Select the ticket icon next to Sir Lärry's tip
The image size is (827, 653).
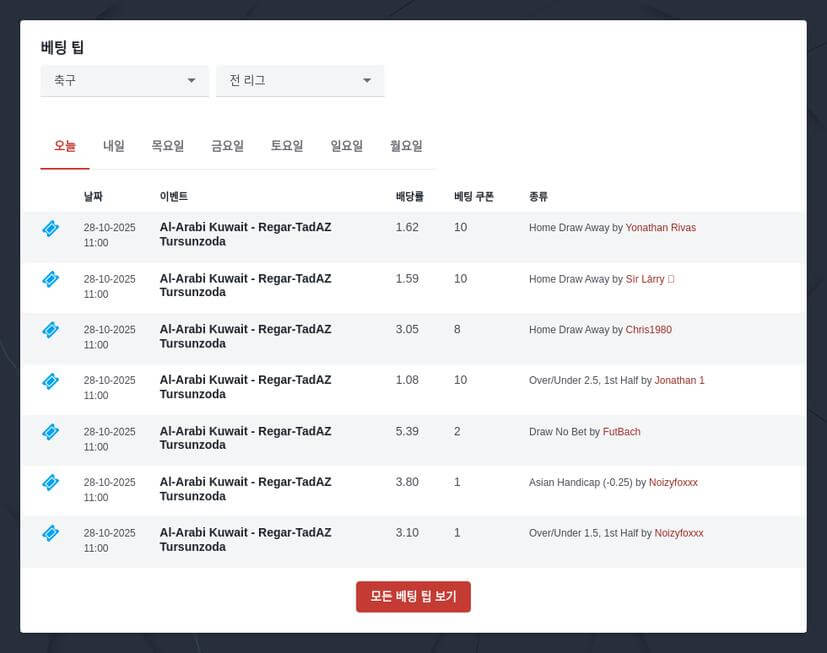[50, 279]
